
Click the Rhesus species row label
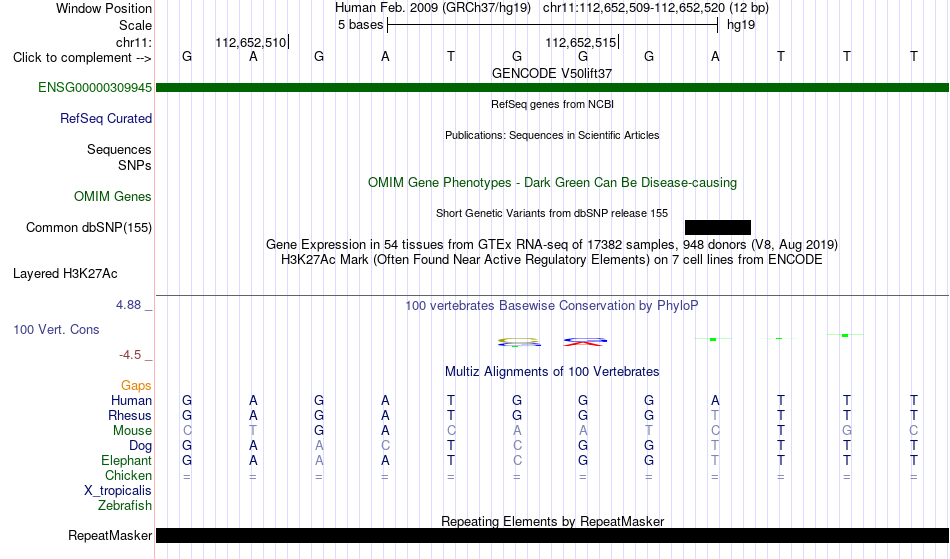click(x=130, y=416)
